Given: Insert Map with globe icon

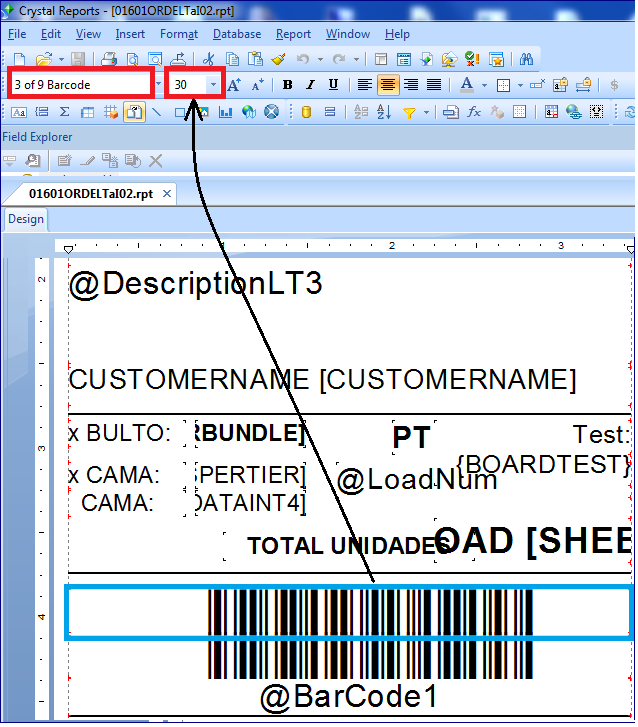Looking at the screenshot, I should pos(249,112).
